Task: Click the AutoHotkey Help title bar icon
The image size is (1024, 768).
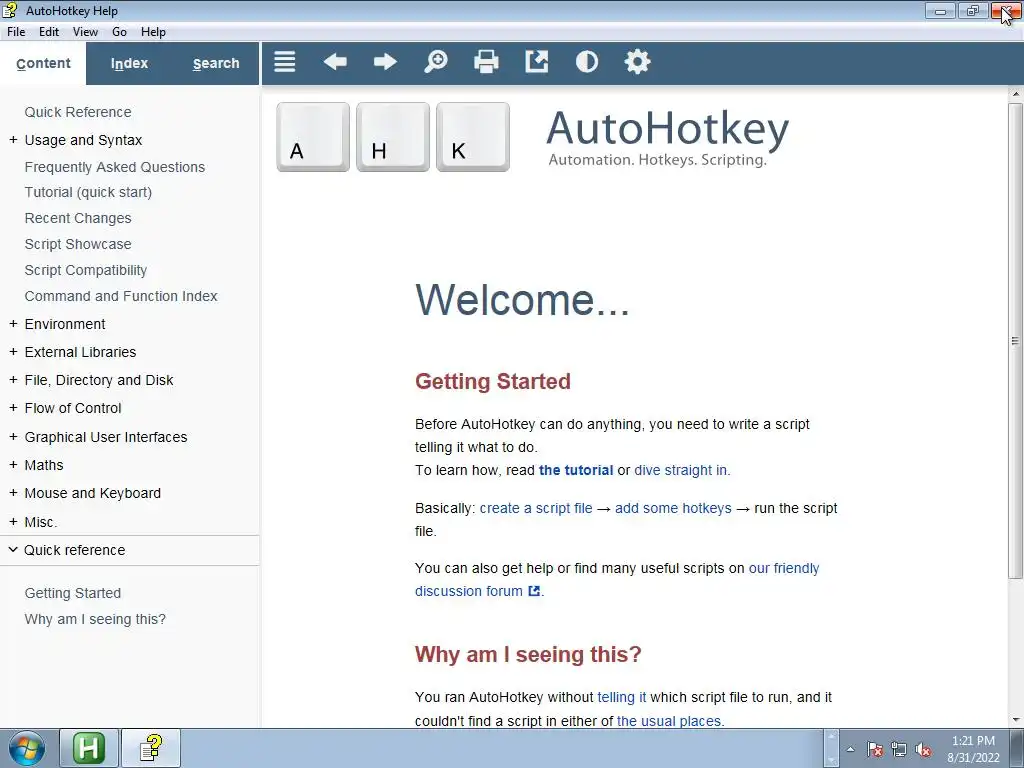Action: (10, 10)
